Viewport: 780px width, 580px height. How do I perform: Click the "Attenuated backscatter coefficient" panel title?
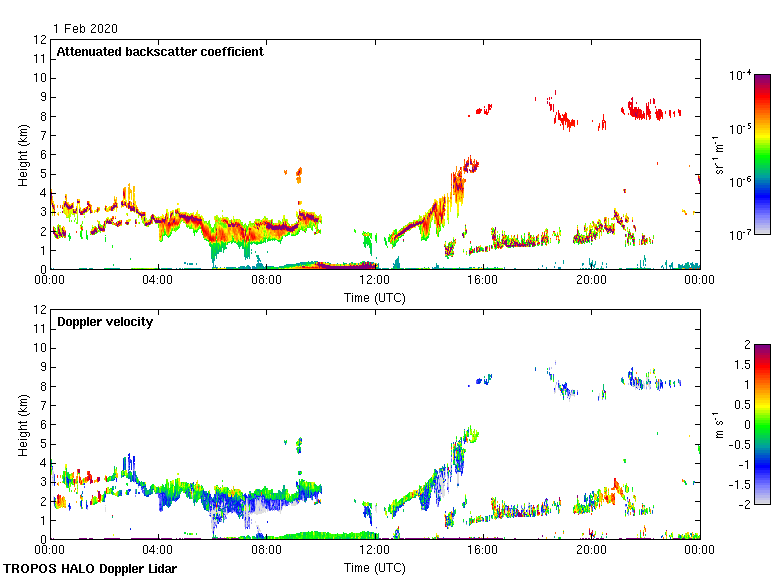tap(160, 52)
